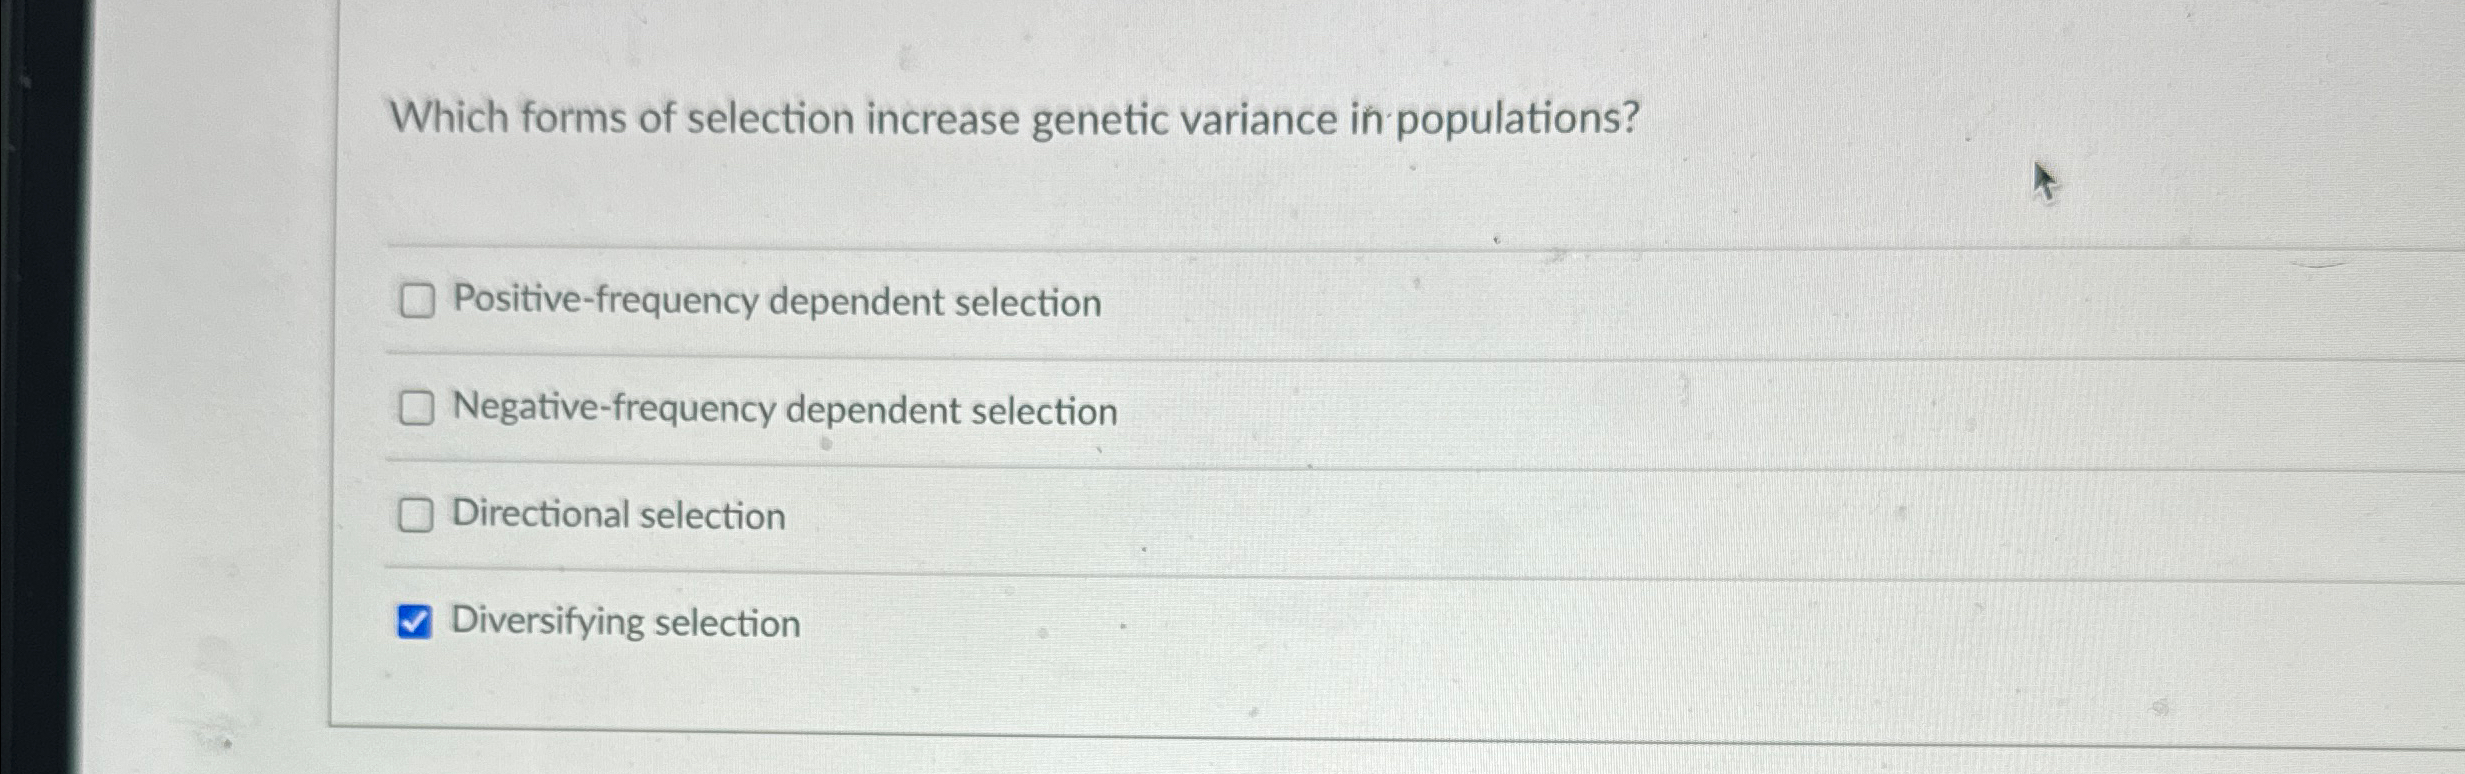Click the Positive-frequency dependent selection label

775,301
